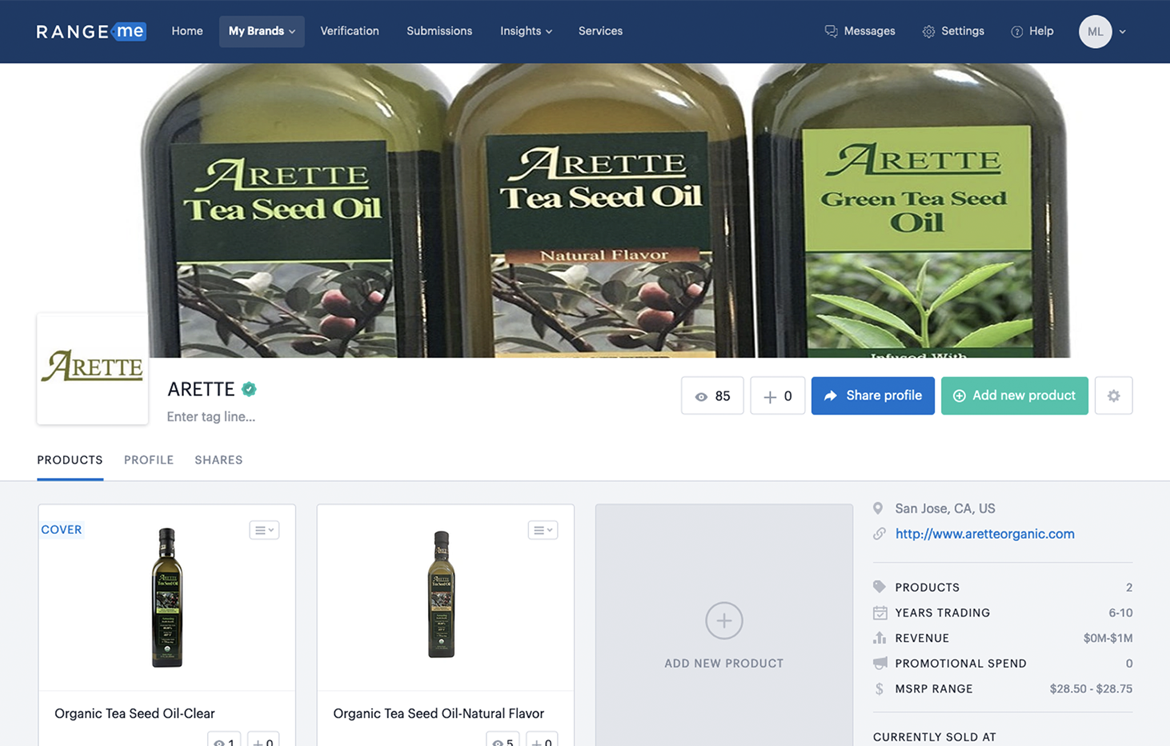Open the Tea Seed Oil-Natural Flavor options menu

tap(542, 530)
